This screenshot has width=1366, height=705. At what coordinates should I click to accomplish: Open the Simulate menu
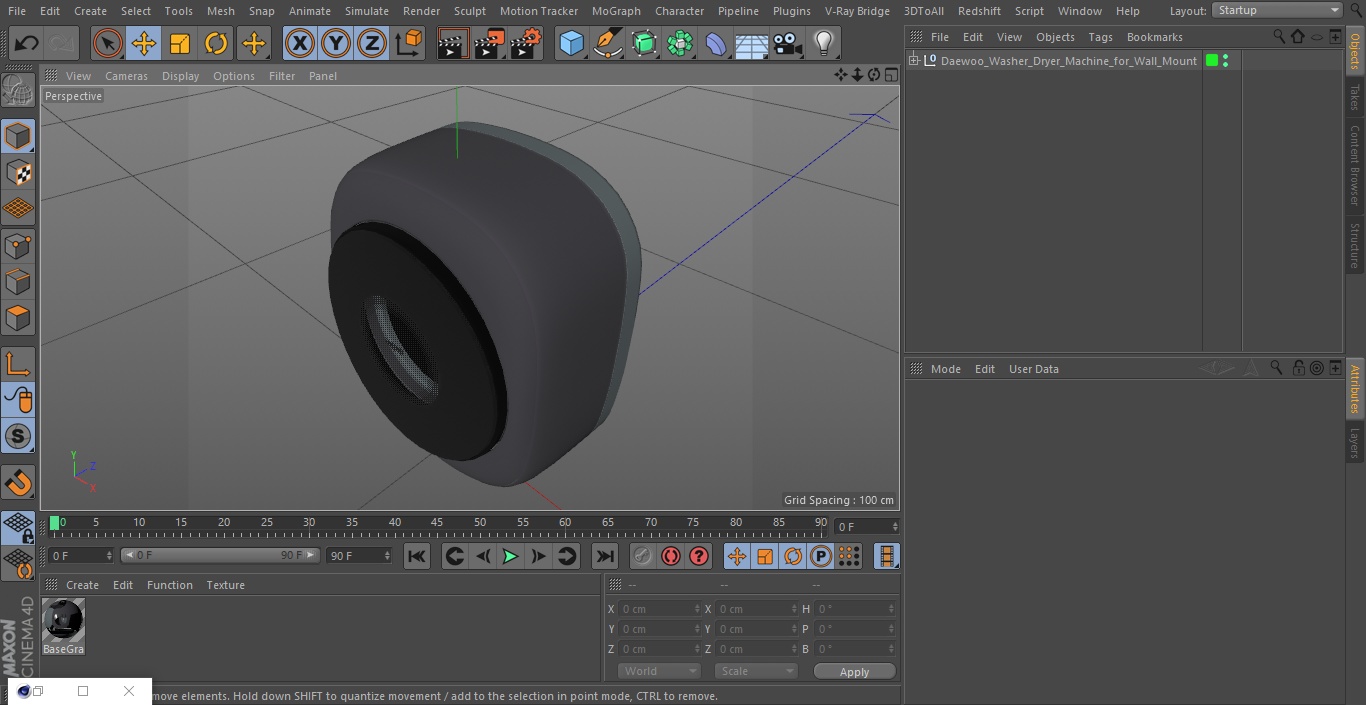(367, 11)
